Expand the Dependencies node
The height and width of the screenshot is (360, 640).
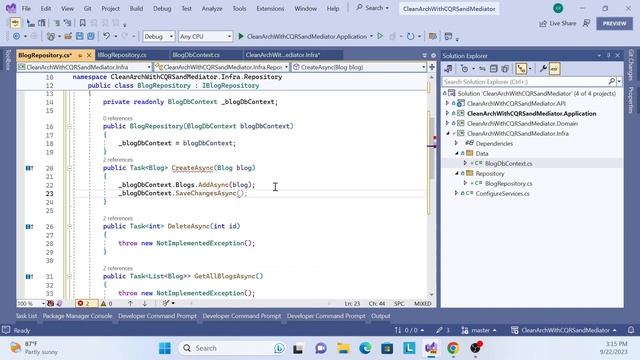point(457,143)
